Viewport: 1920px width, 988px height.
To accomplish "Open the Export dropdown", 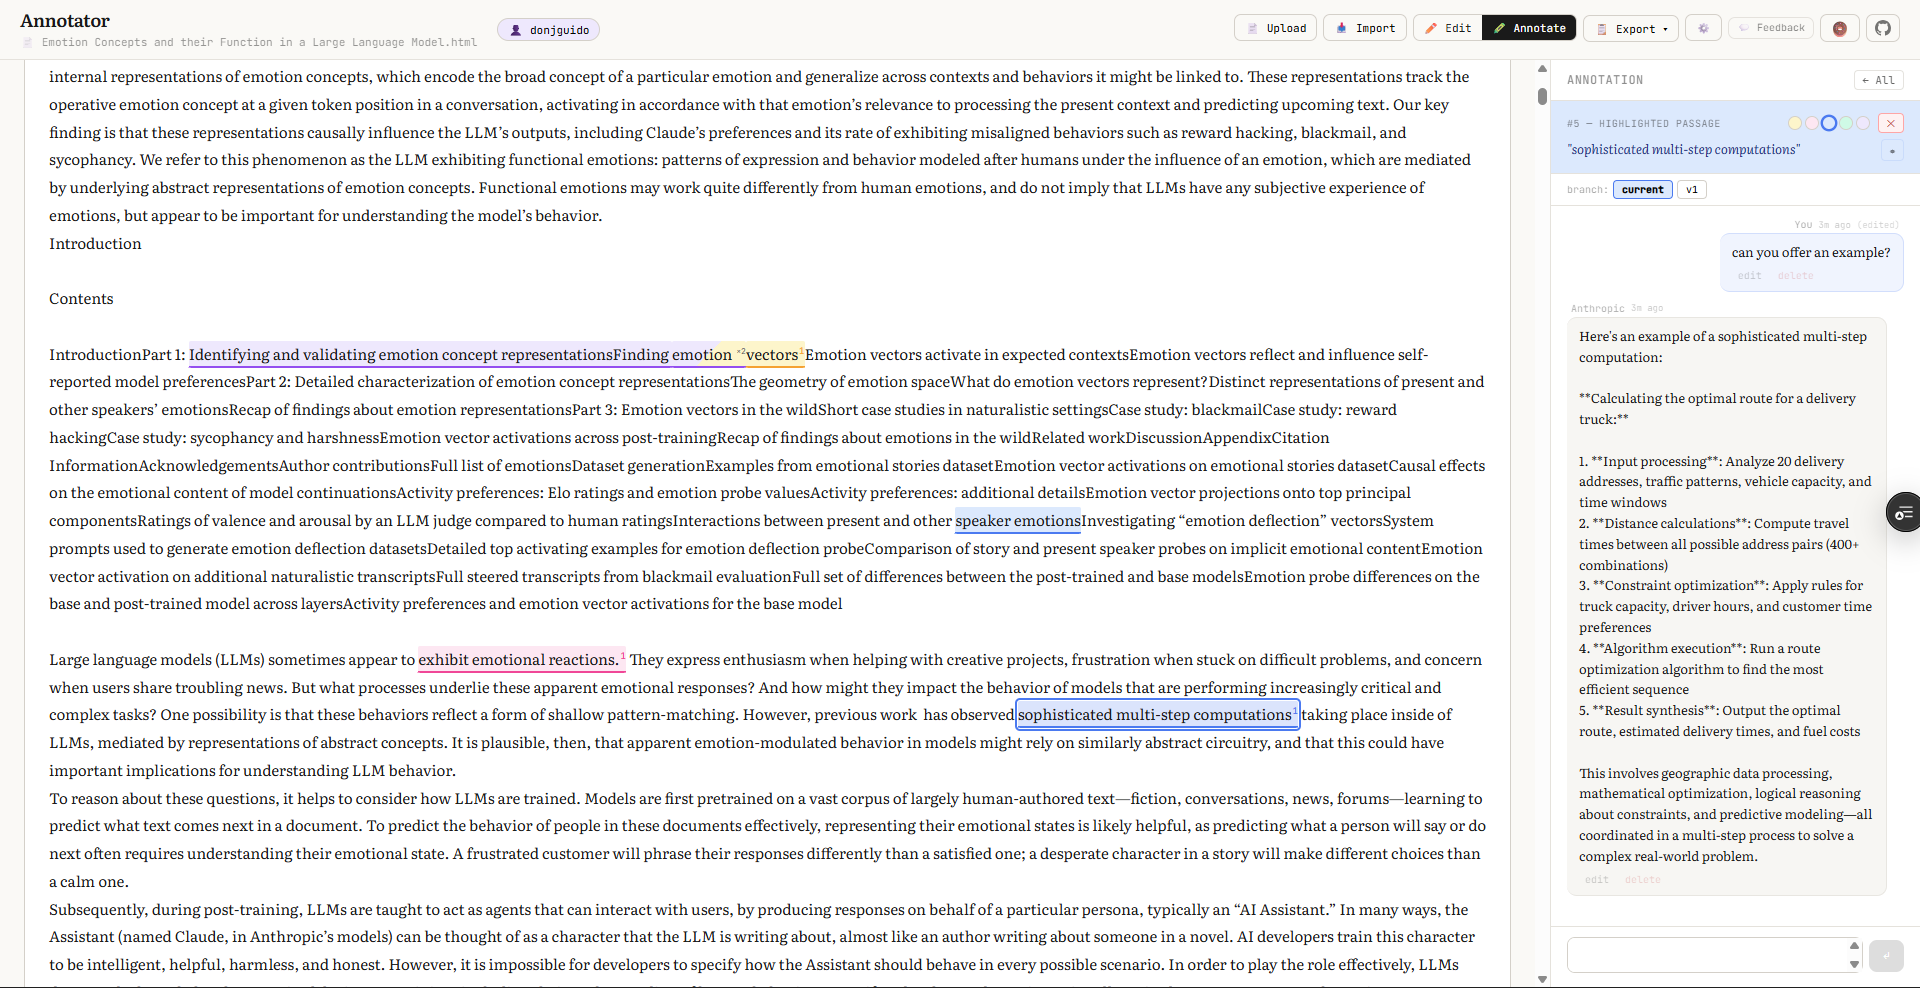I will 1631,28.
